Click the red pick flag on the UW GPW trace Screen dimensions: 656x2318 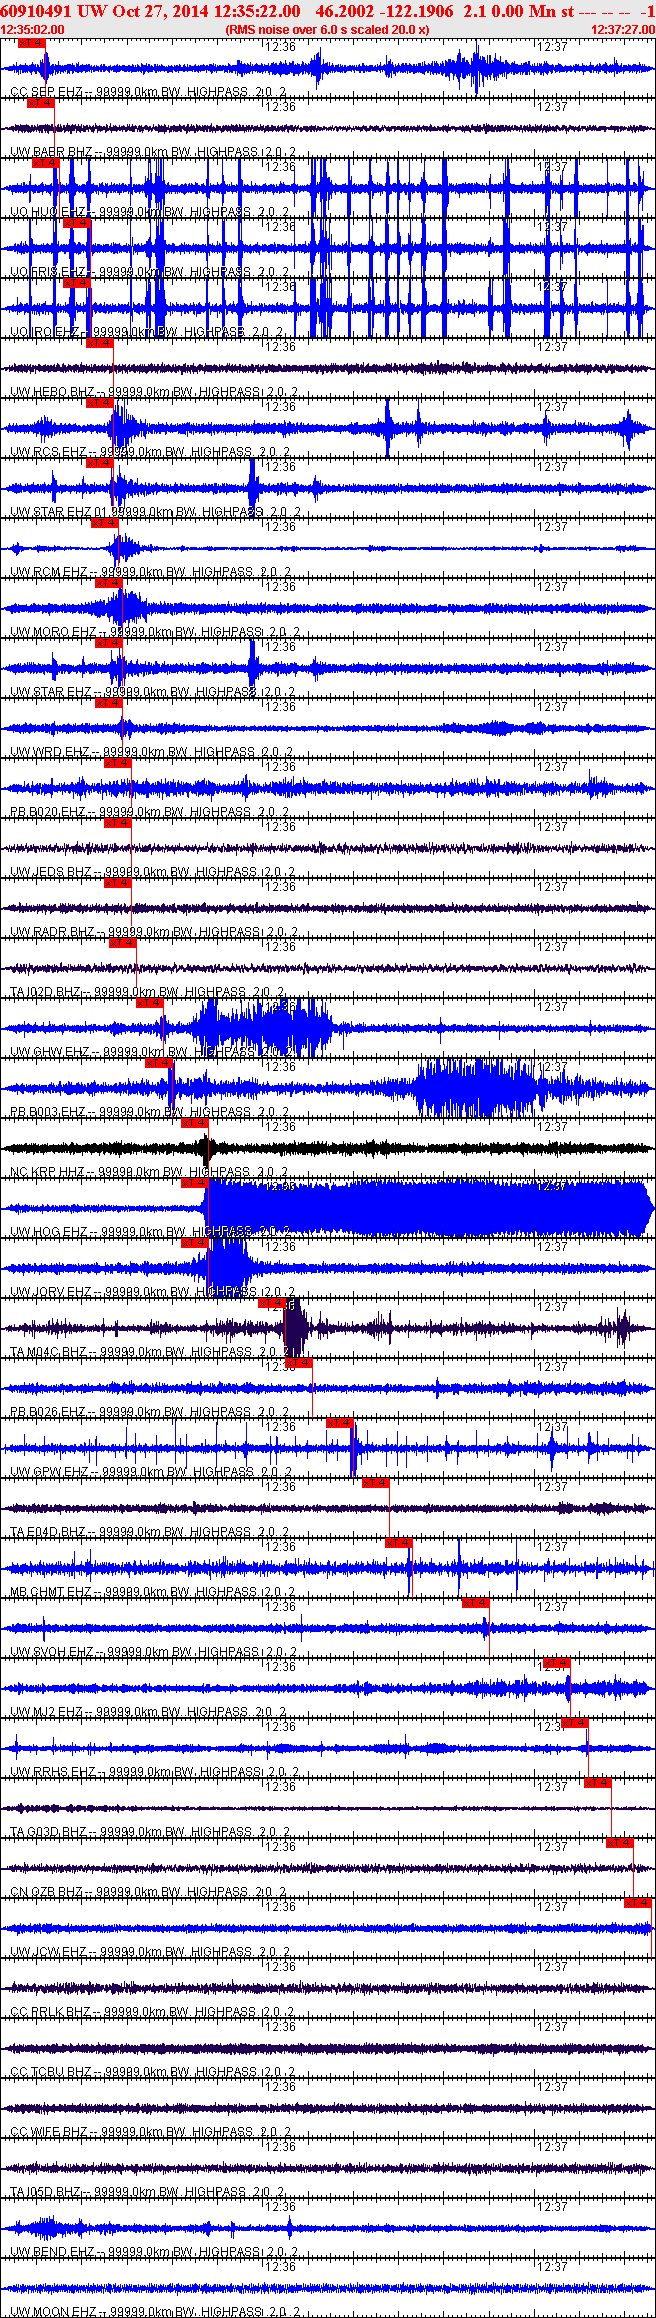pyautogui.click(x=340, y=1423)
